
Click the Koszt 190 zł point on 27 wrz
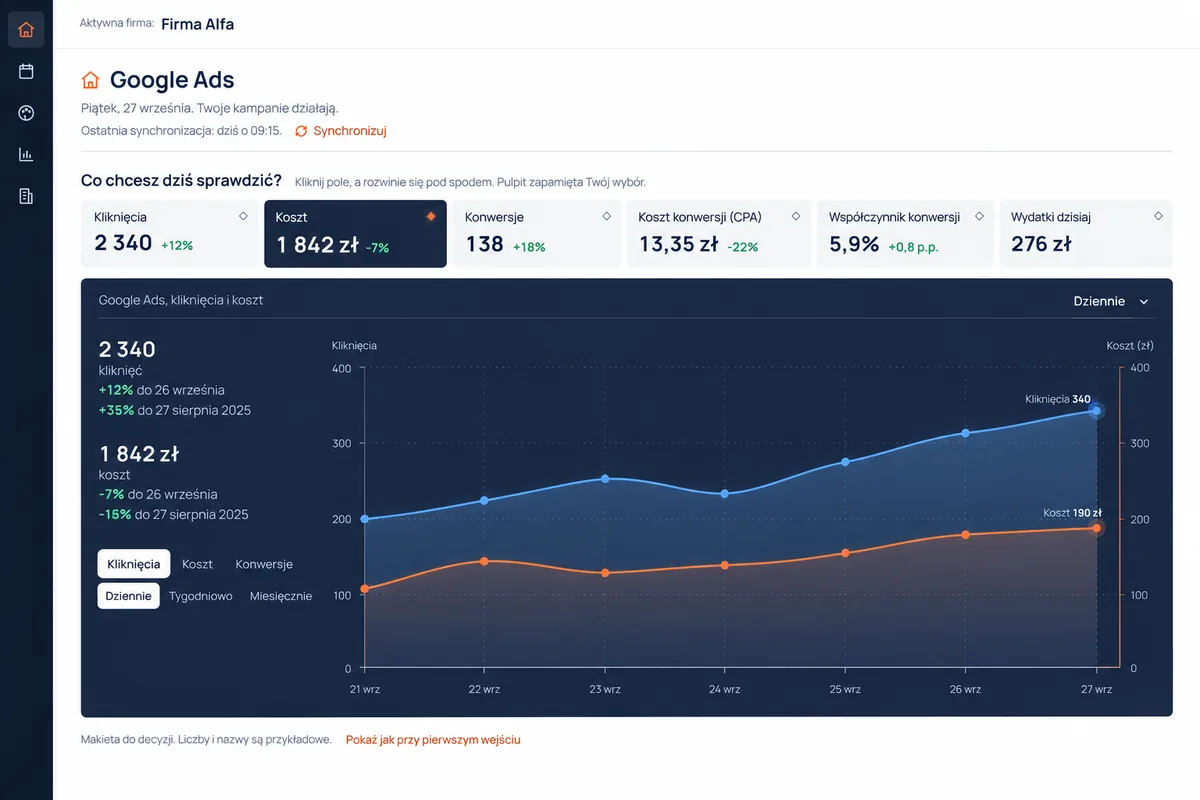coord(1096,528)
